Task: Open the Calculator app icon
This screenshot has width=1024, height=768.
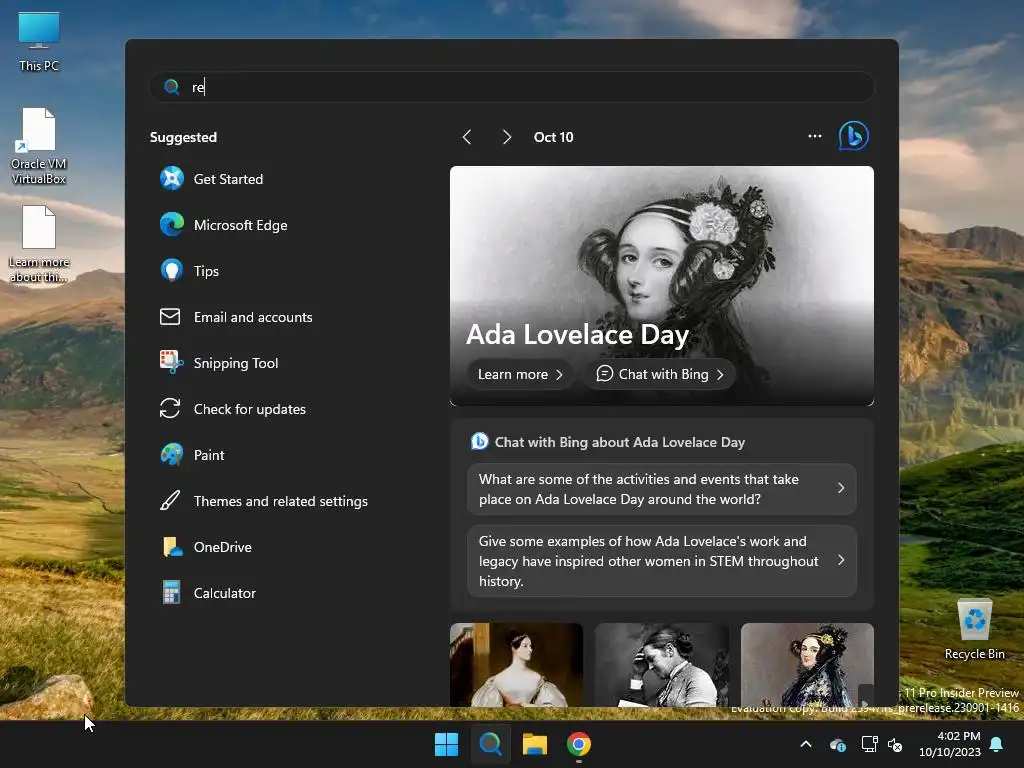Action: tap(172, 593)
